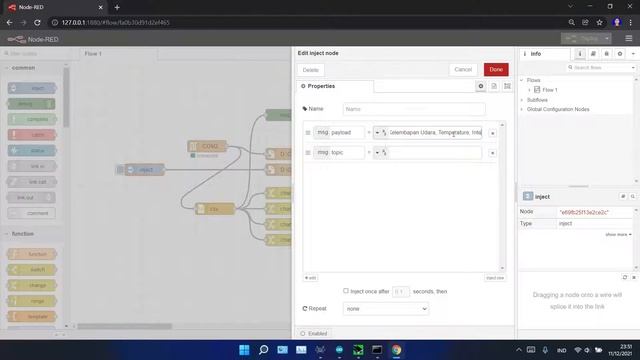This screenshot has height=360, width=640.
Task: Click the add property button
Action: coord(310,278)
